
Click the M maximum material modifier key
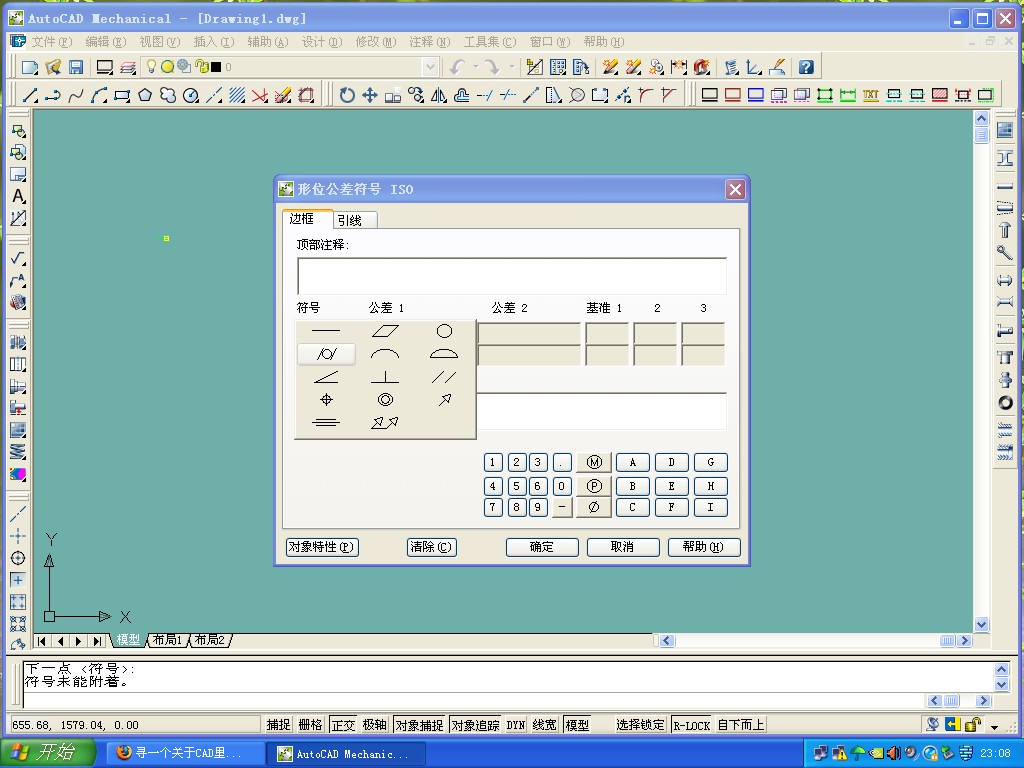[594, 462]
